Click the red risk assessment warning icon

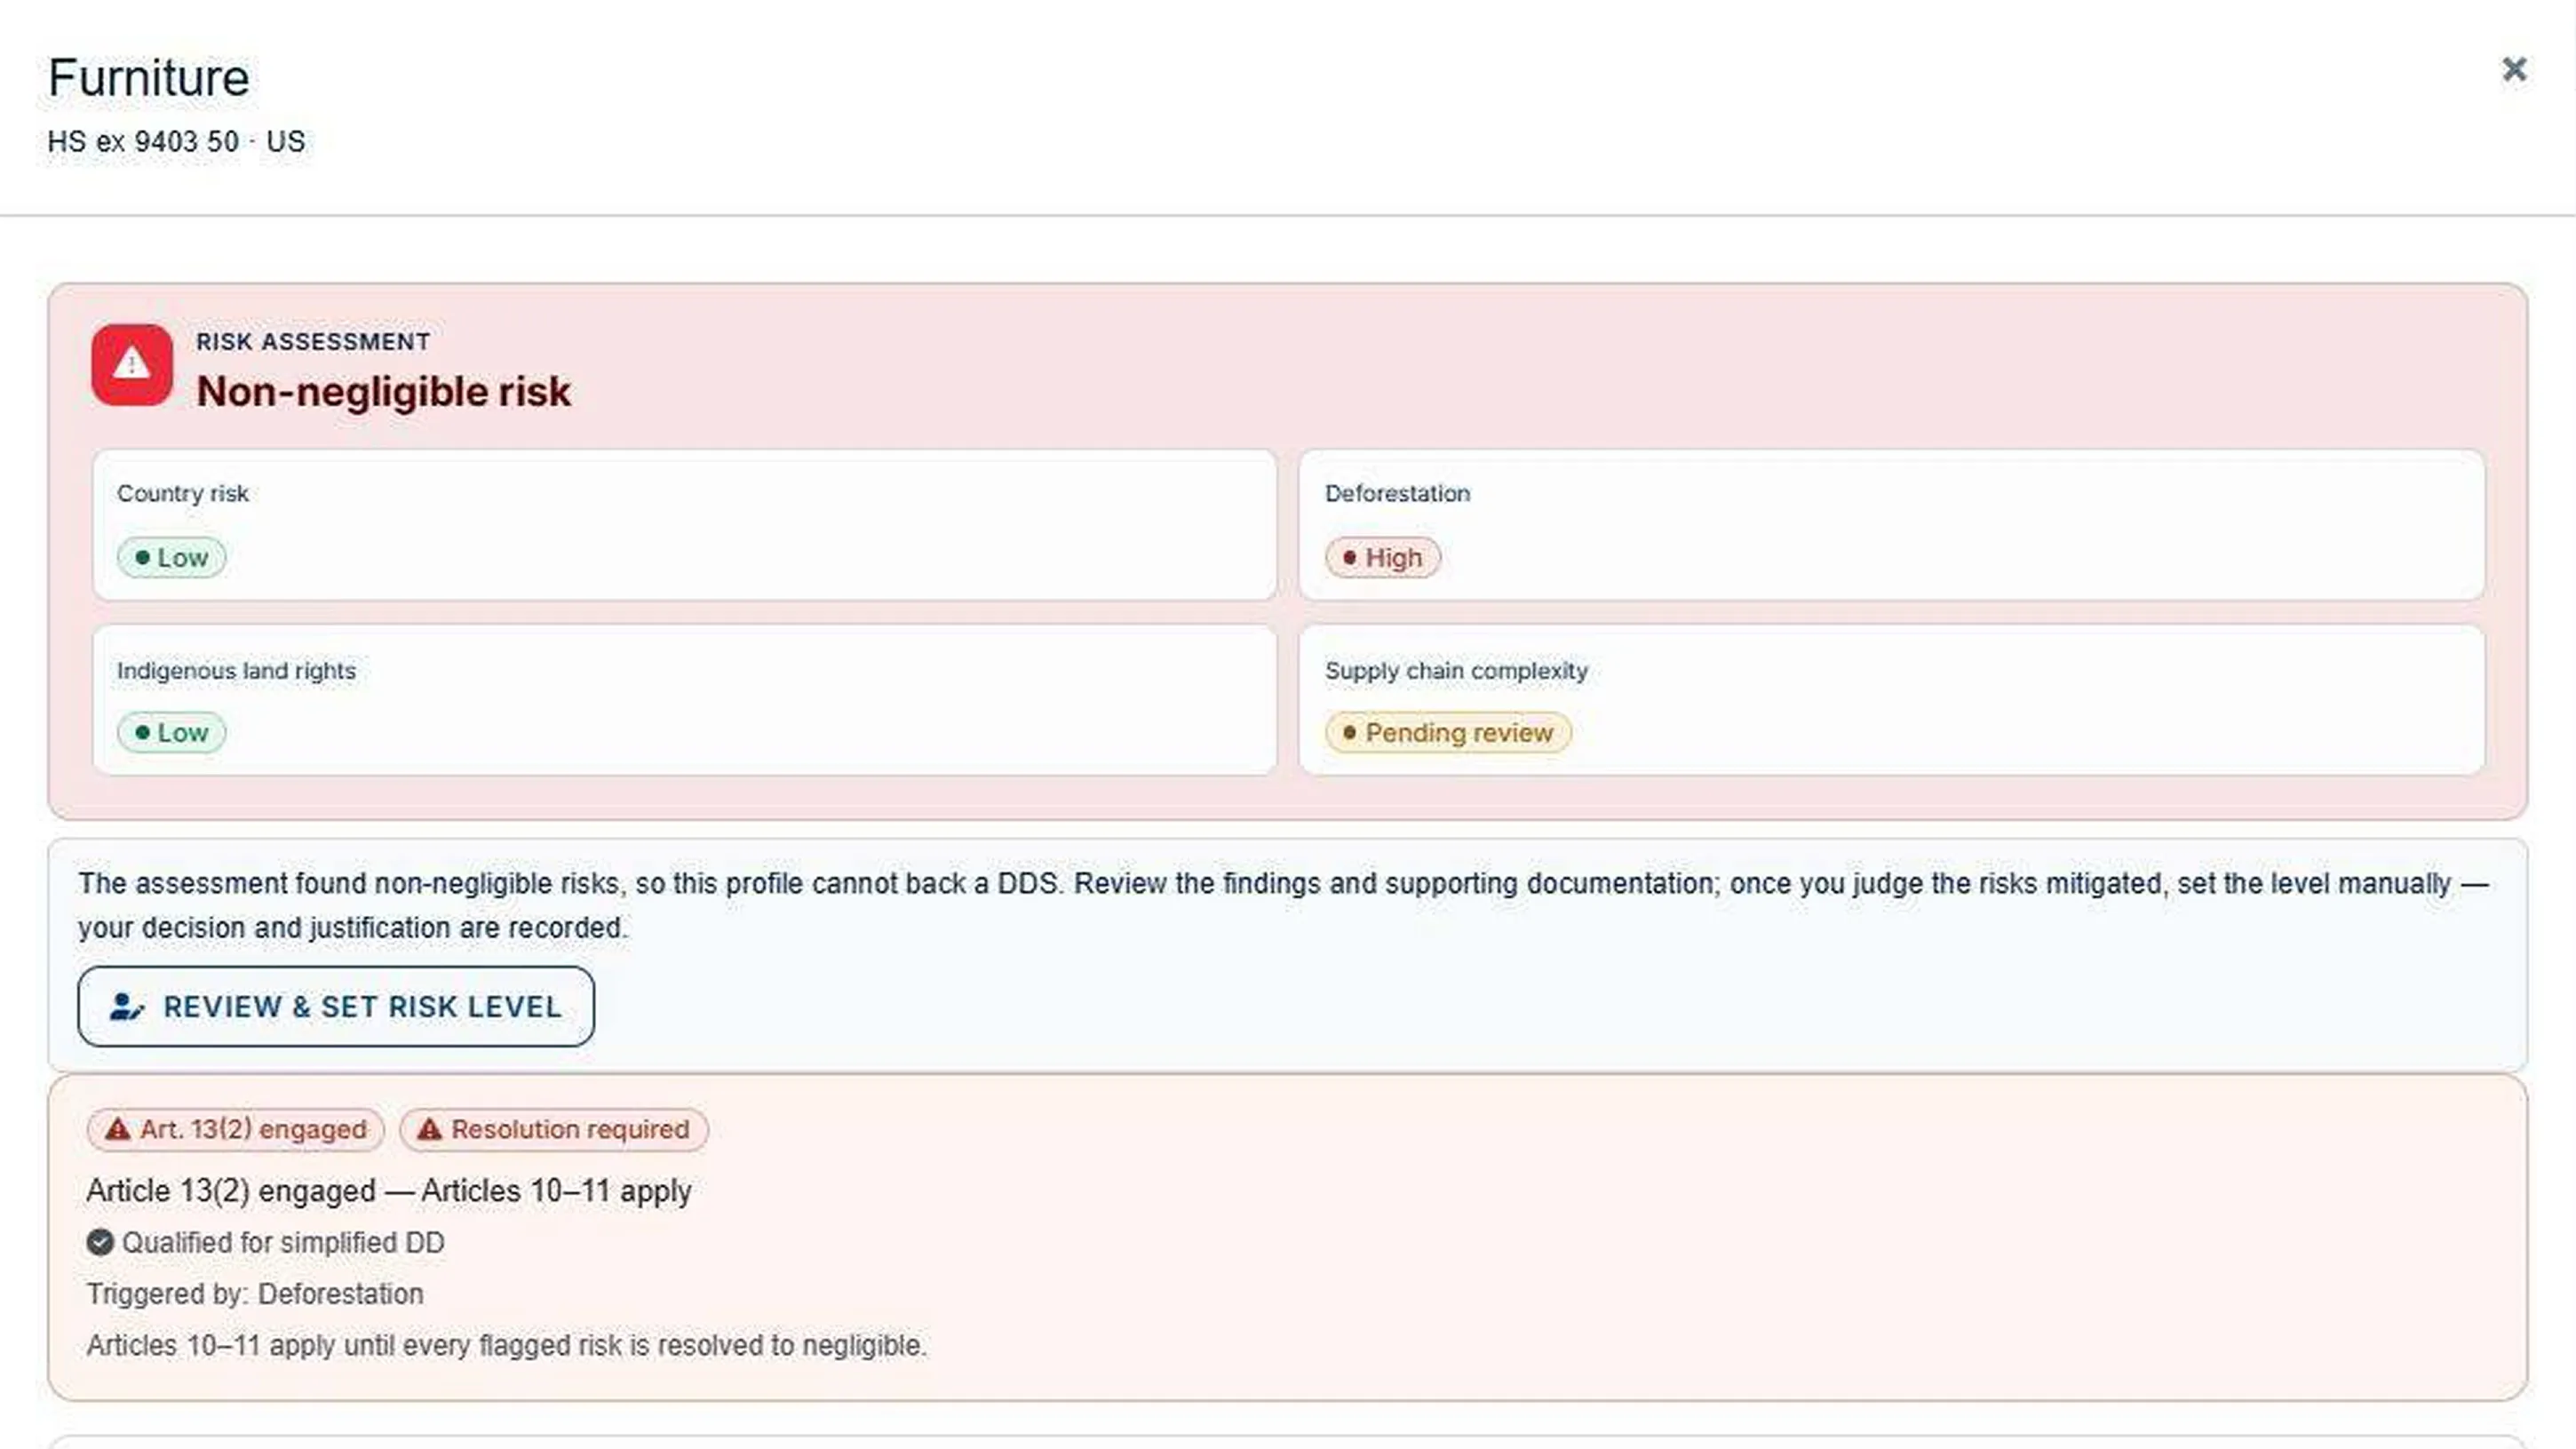tap(132, 364)
